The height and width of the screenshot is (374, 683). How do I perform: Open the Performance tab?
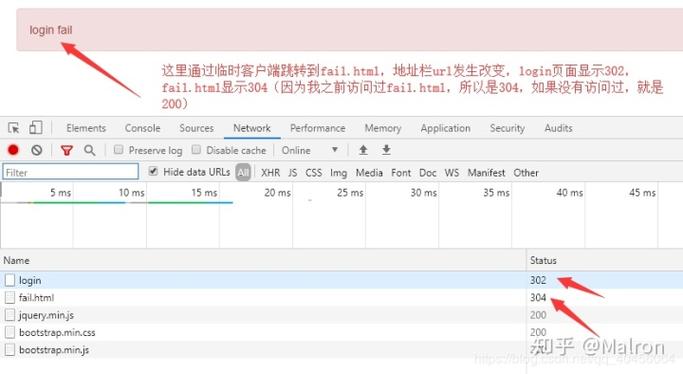click(x=318, y=128)
